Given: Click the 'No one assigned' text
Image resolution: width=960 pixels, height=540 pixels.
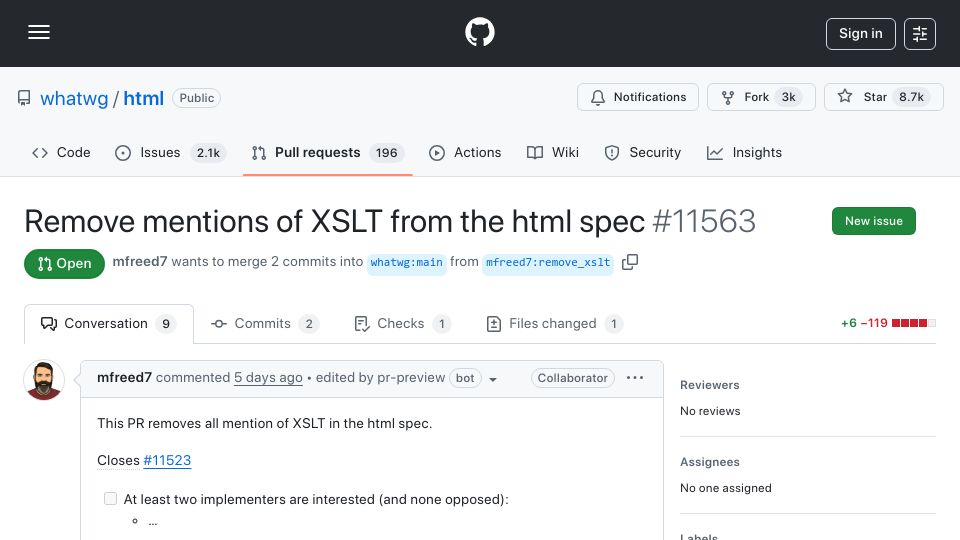Looking at the screenshot, I should pos(726,488).
